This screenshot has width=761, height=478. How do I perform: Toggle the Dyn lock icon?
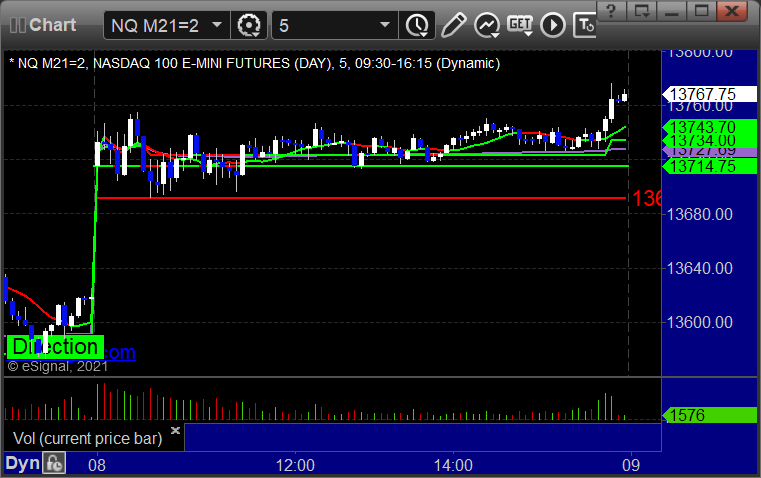pyautogui.click(x=54, y=463)
